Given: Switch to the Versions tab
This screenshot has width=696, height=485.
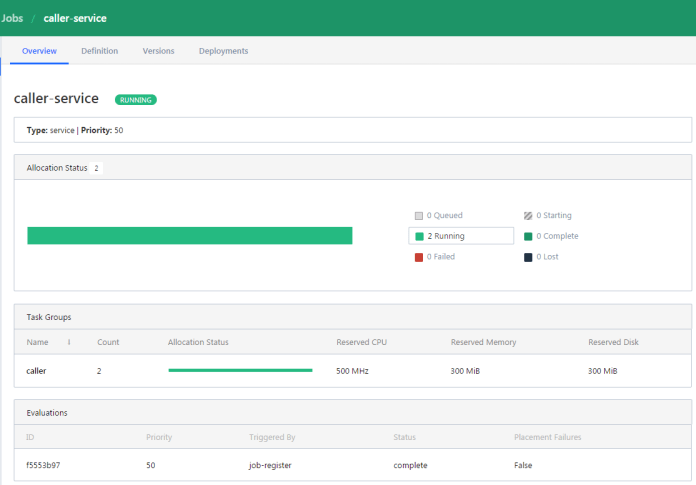Looking at the screenshot, I should click(x=158, y=51).
